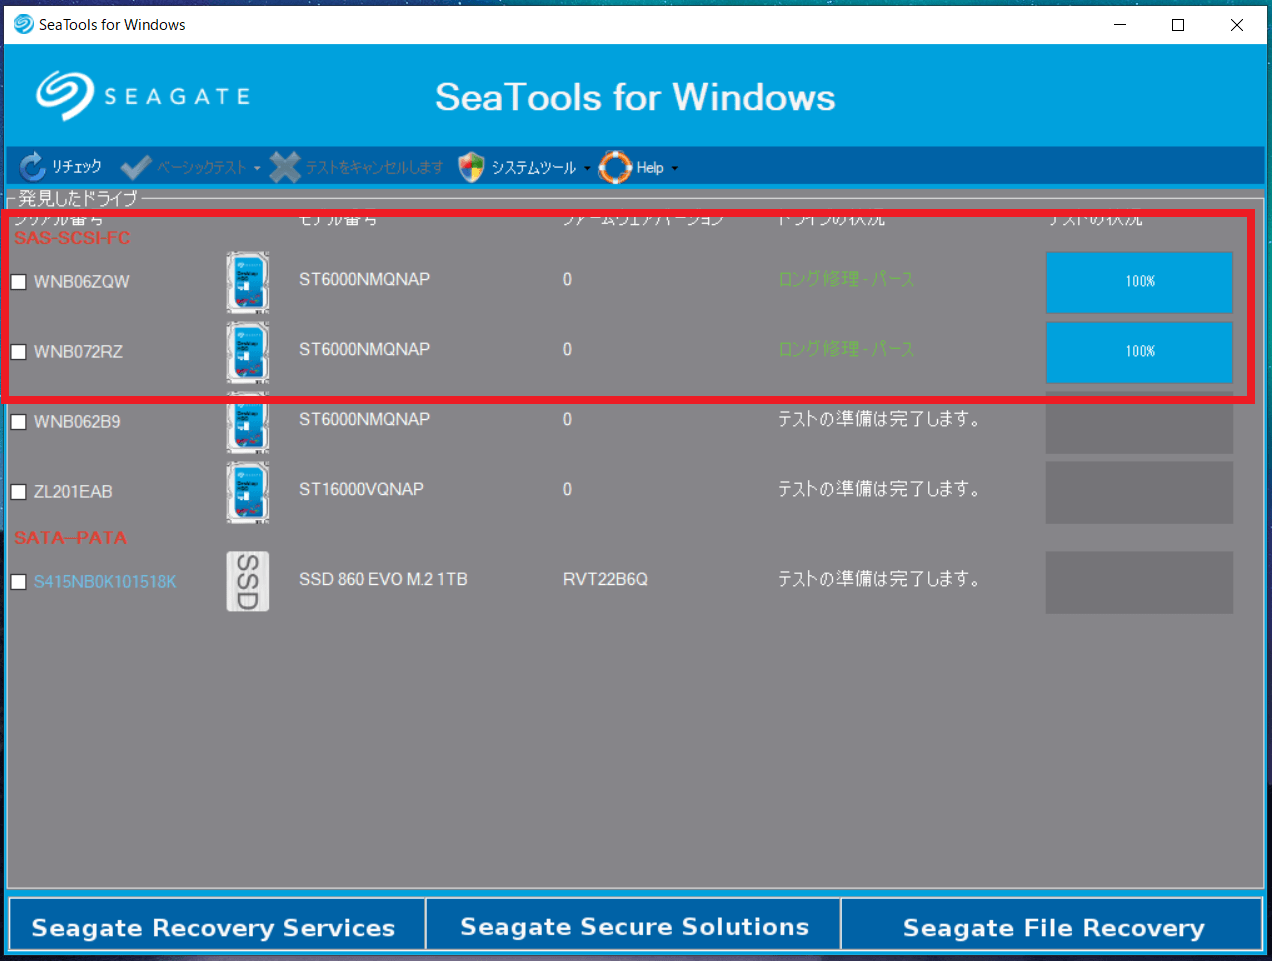
Task: Select the SSD icon for the 860 EVO
Action: point(248,582)
